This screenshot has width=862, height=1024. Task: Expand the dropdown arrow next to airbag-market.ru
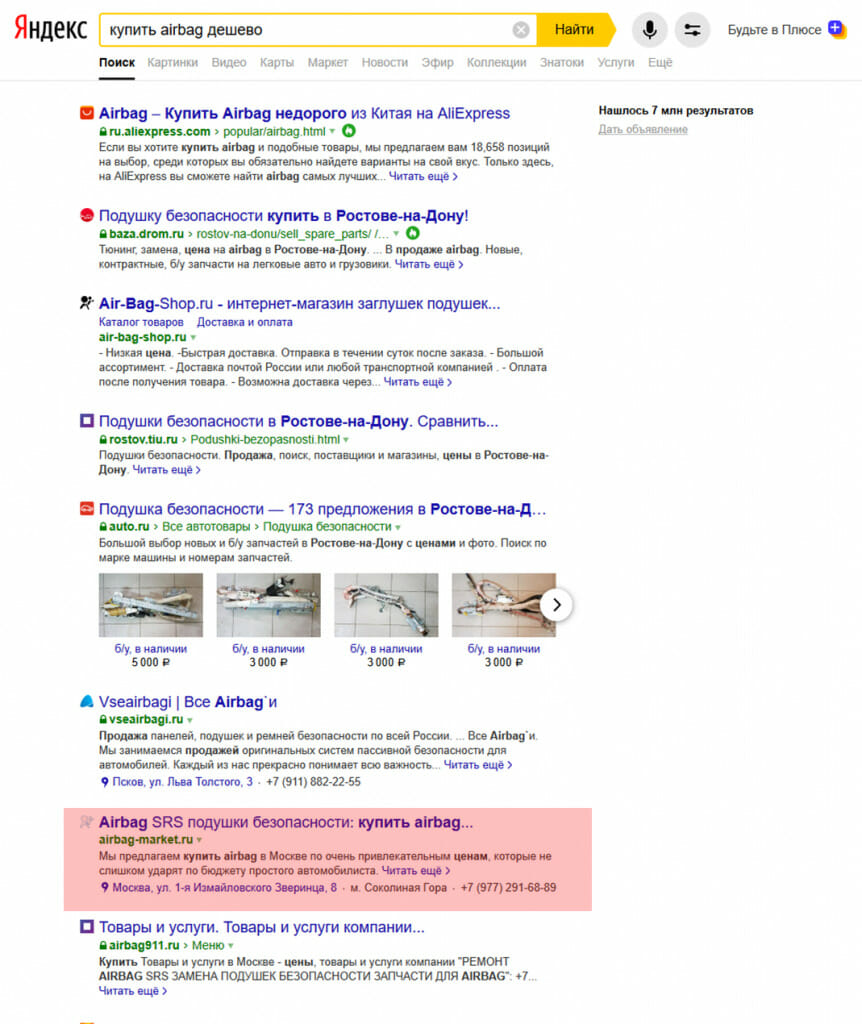pyautogui.click(x=199, y=840)
